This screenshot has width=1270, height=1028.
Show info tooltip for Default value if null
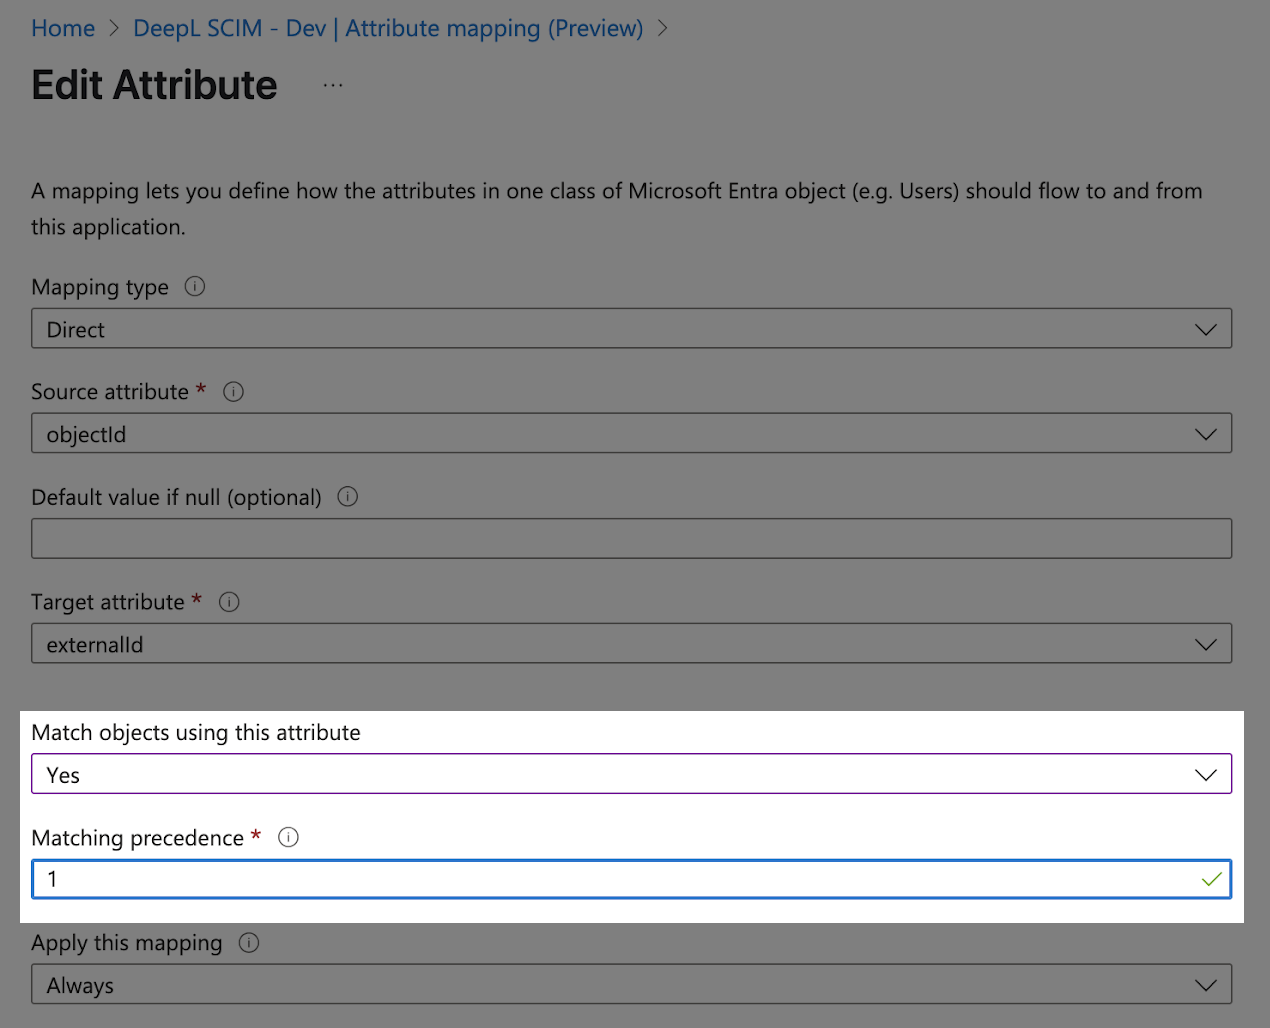tap(347, 497)
